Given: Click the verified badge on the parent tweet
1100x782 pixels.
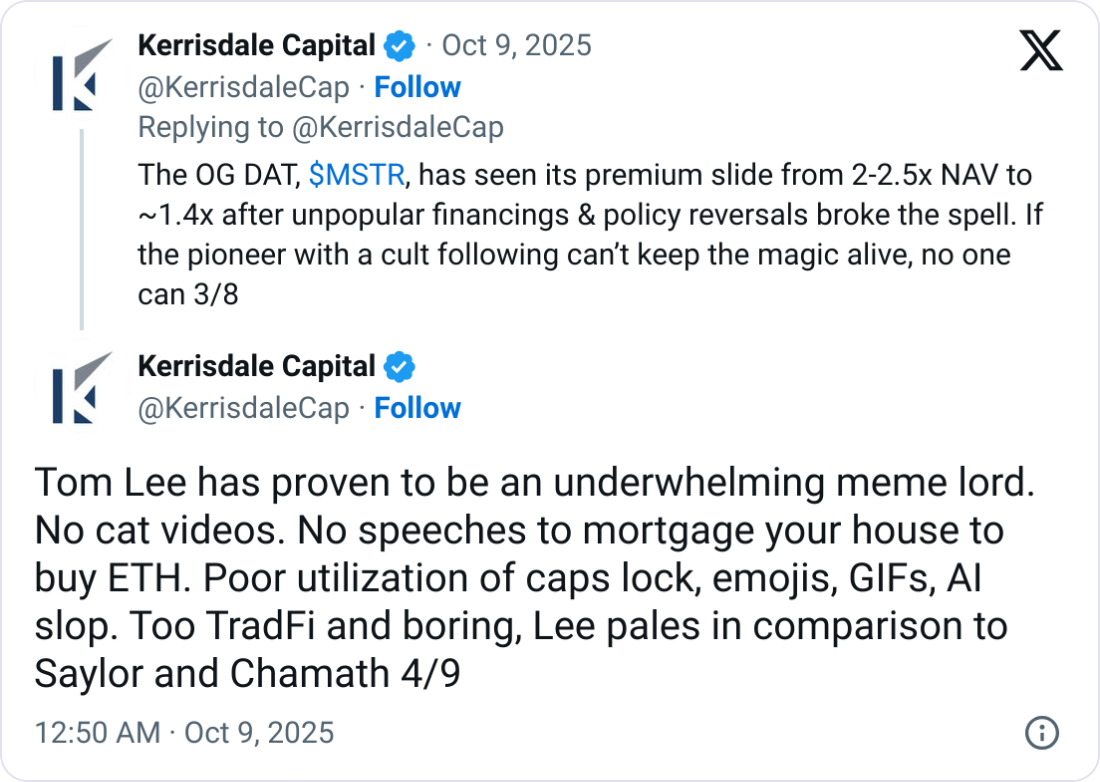Looking at the screenshot, I should pos(400,46).
